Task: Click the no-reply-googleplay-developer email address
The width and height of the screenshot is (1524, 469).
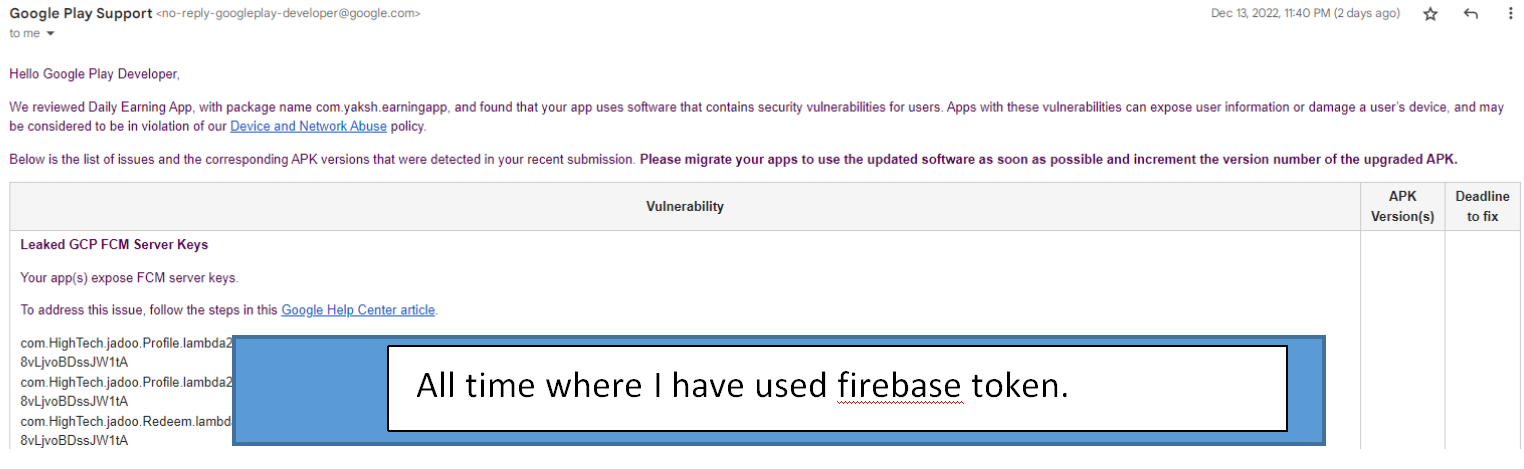Action: click(x=288, y=14)
